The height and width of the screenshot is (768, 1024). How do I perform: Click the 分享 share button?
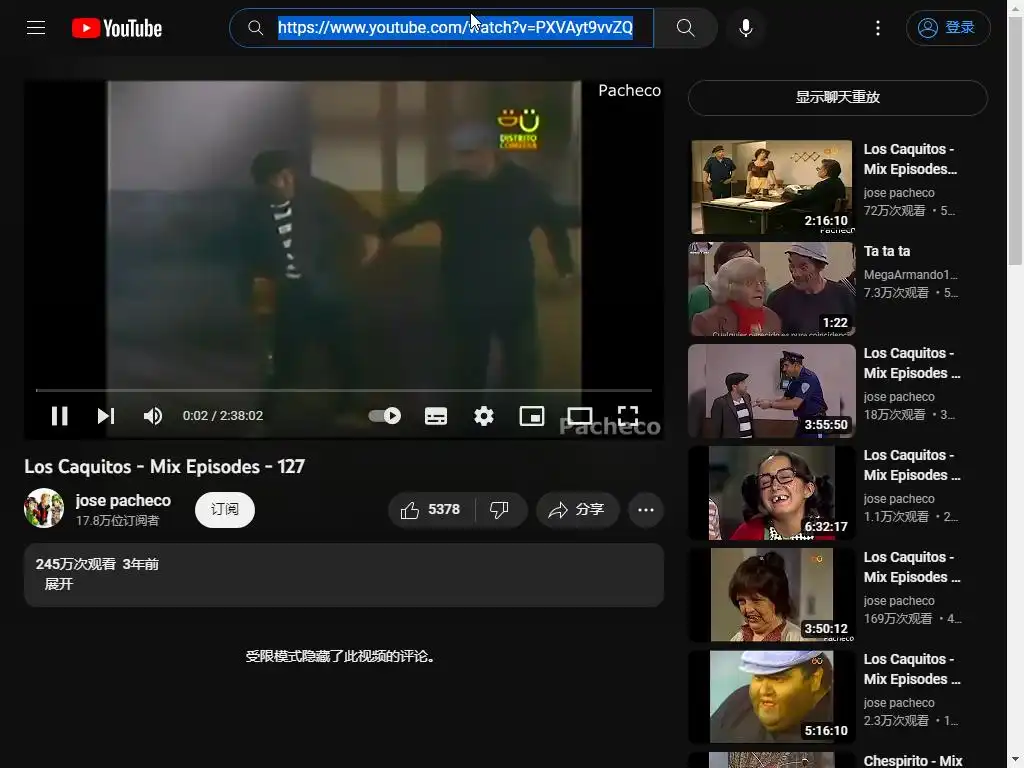[577, 510]
